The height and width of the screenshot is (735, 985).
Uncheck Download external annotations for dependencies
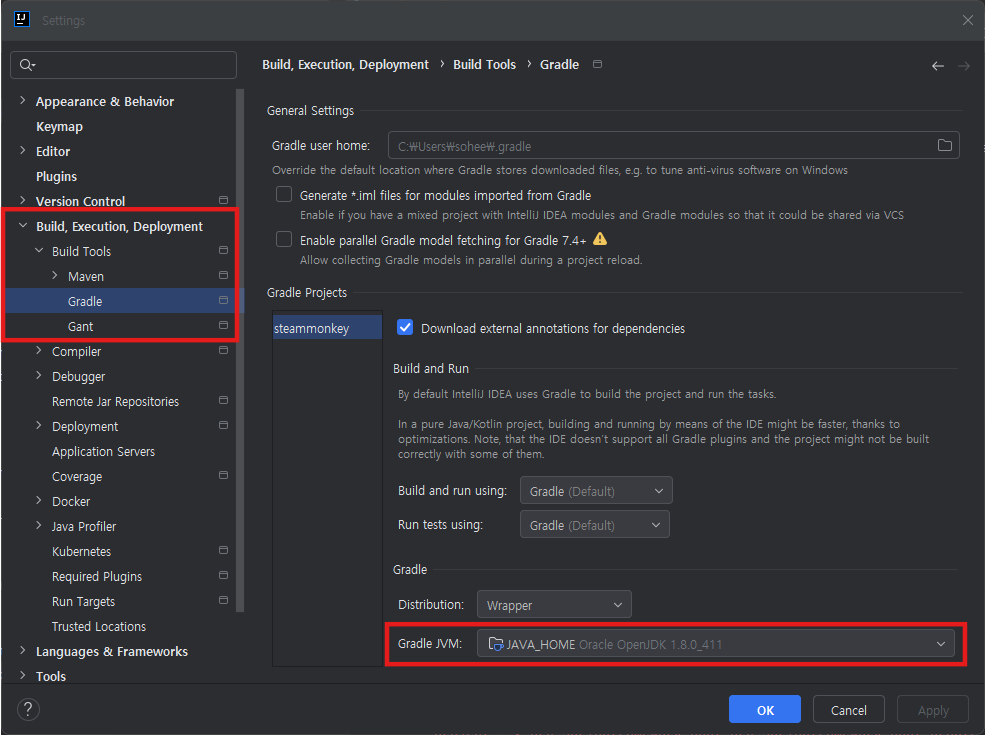point(405,327)
